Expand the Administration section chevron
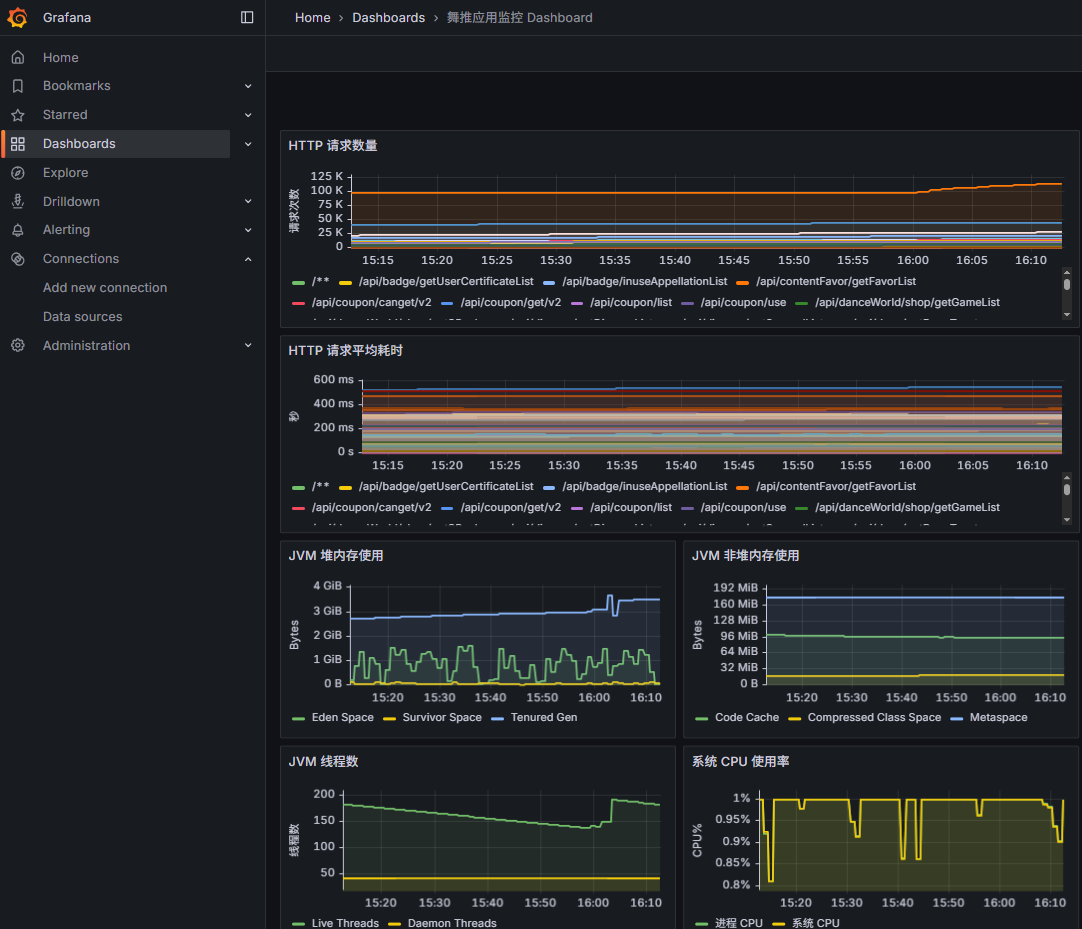The image size is (1082, 929). [248, 345]
